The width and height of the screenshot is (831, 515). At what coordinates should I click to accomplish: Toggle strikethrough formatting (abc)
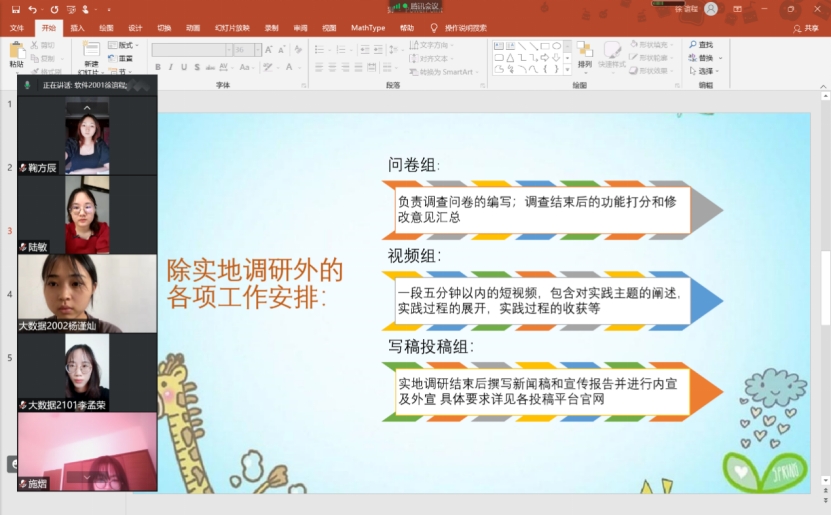[x=210, y=67]
